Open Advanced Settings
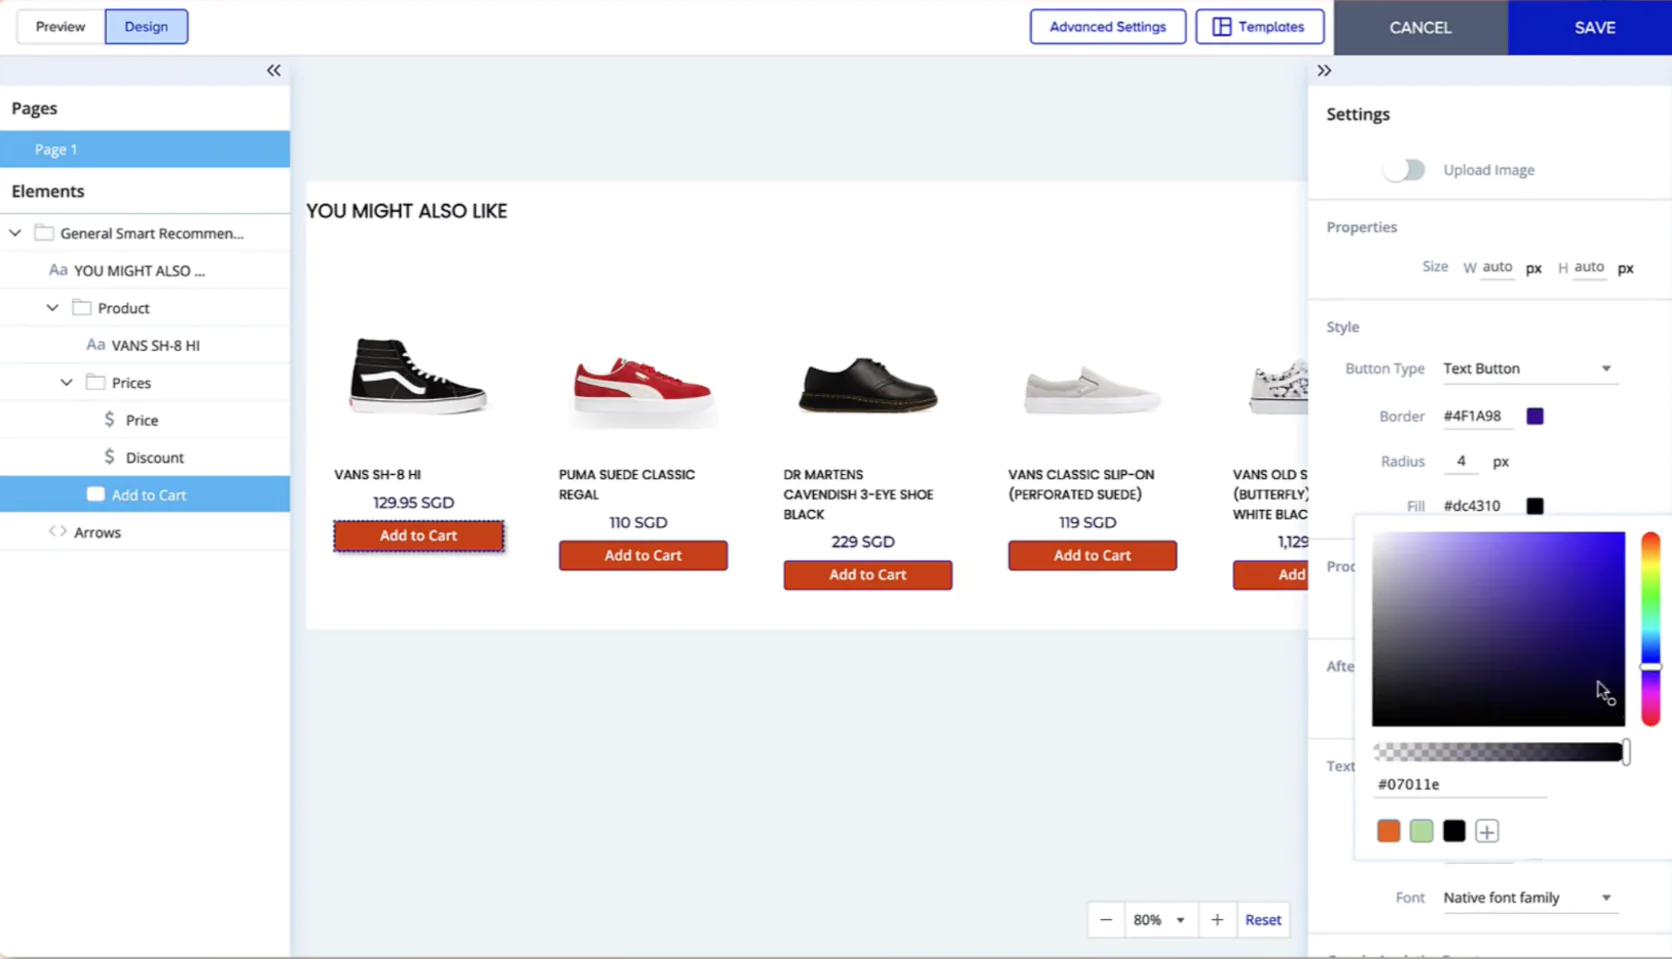 point(1108,27)
